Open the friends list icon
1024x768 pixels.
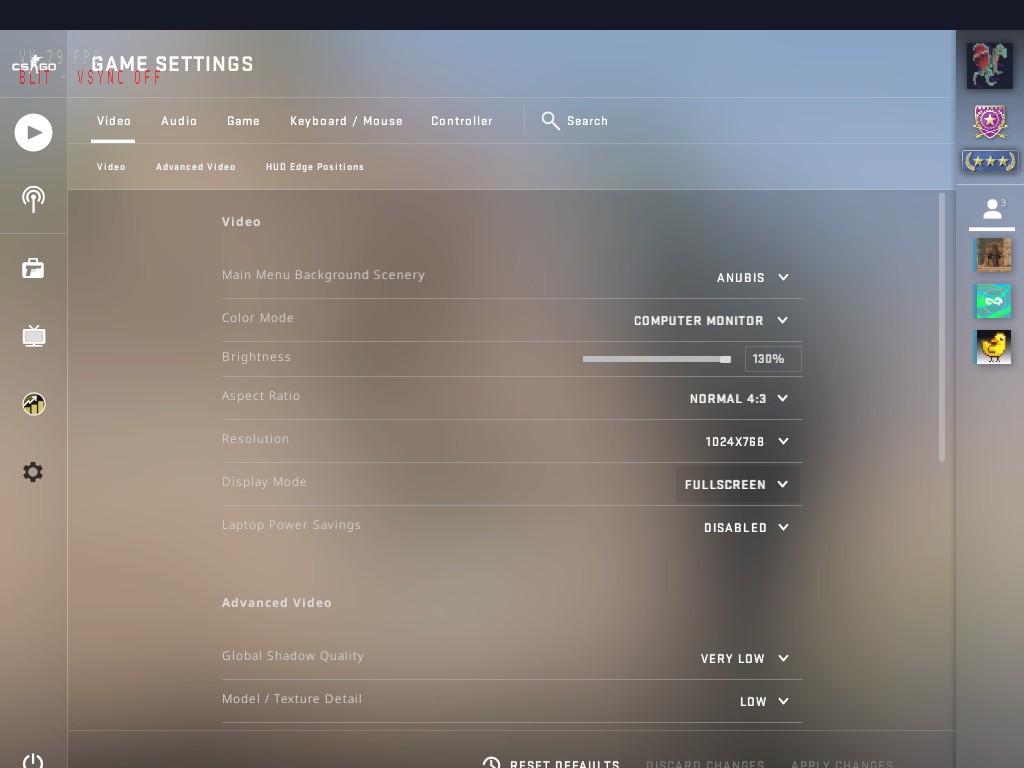[x=993, y=210]
